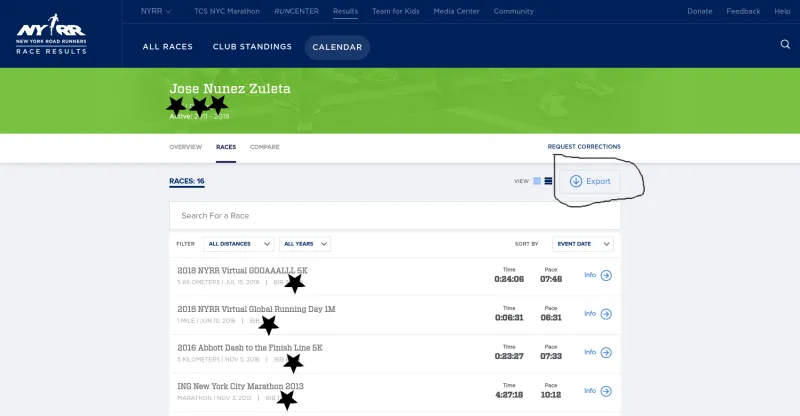Open info arrow for Abbott Dash 5K
This screenshot has width=800, height=416.
606,353
